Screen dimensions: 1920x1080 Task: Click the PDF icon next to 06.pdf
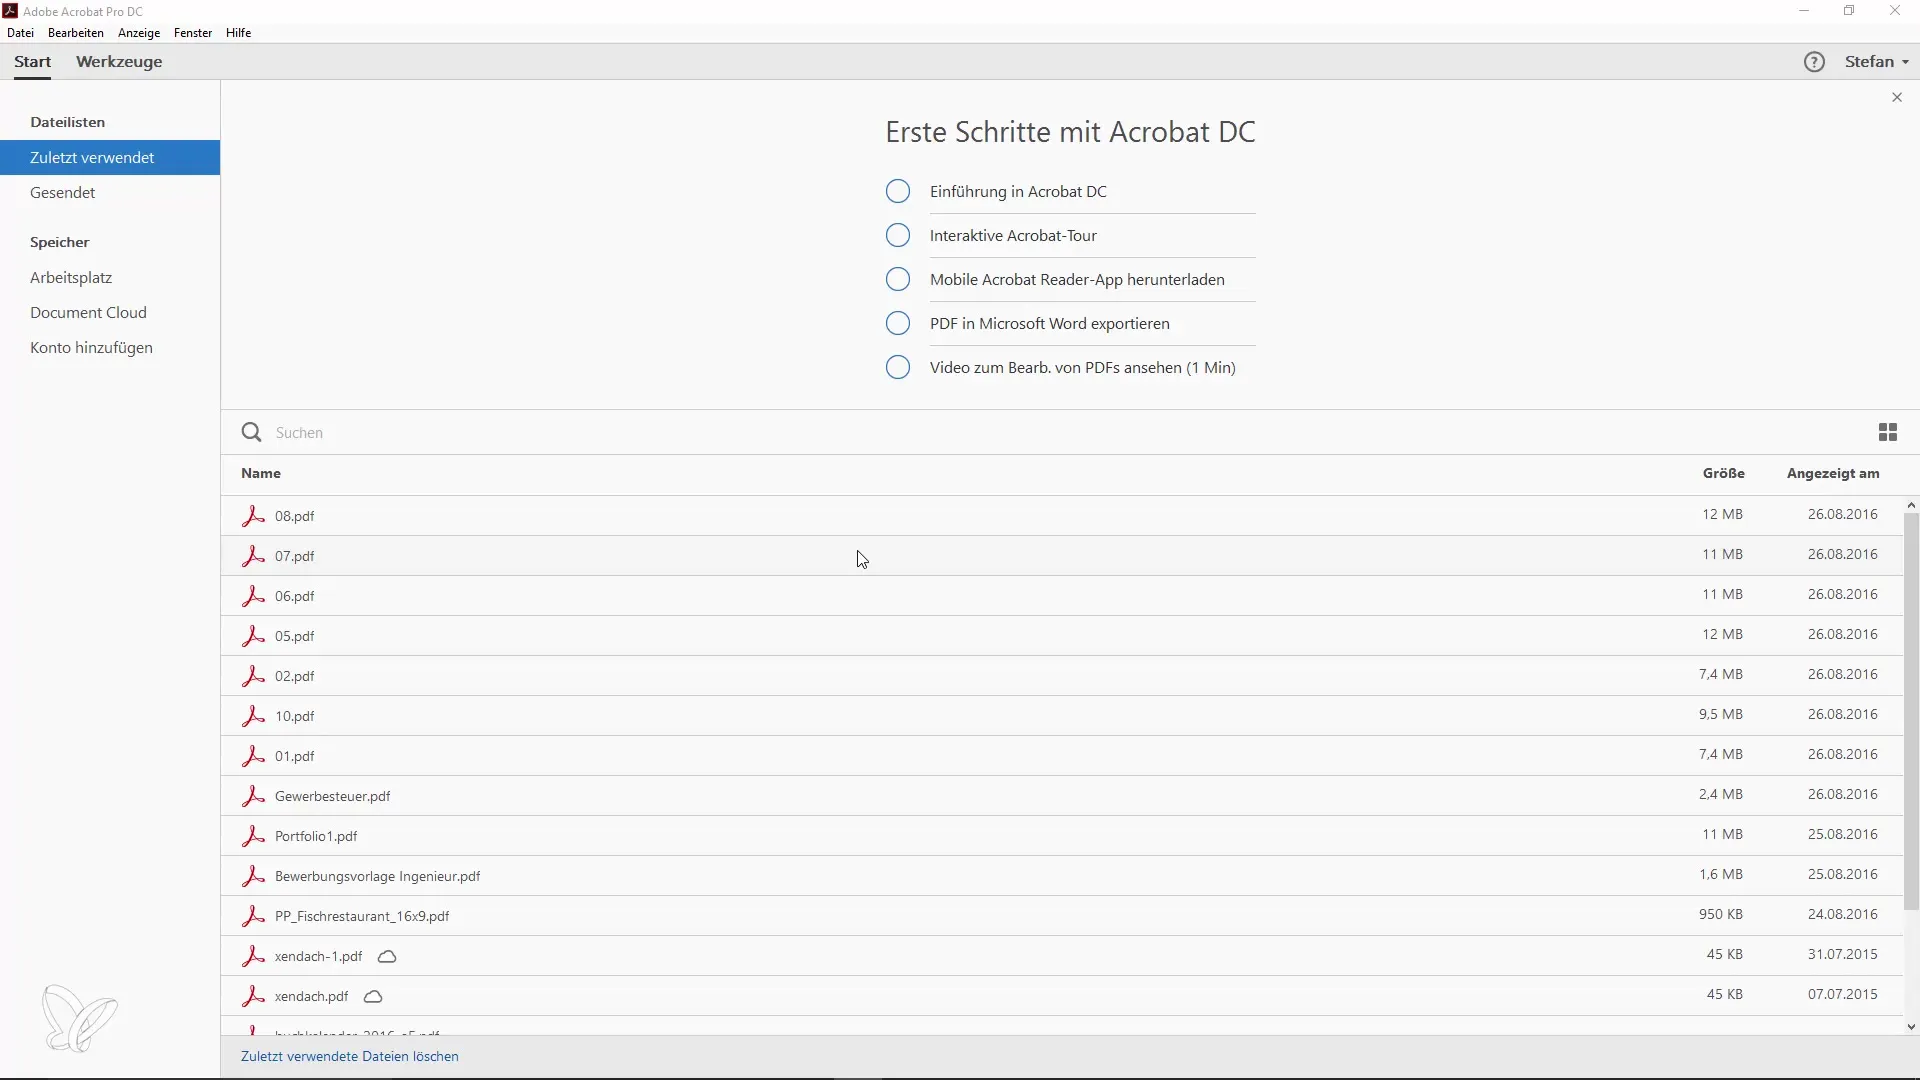253,596
